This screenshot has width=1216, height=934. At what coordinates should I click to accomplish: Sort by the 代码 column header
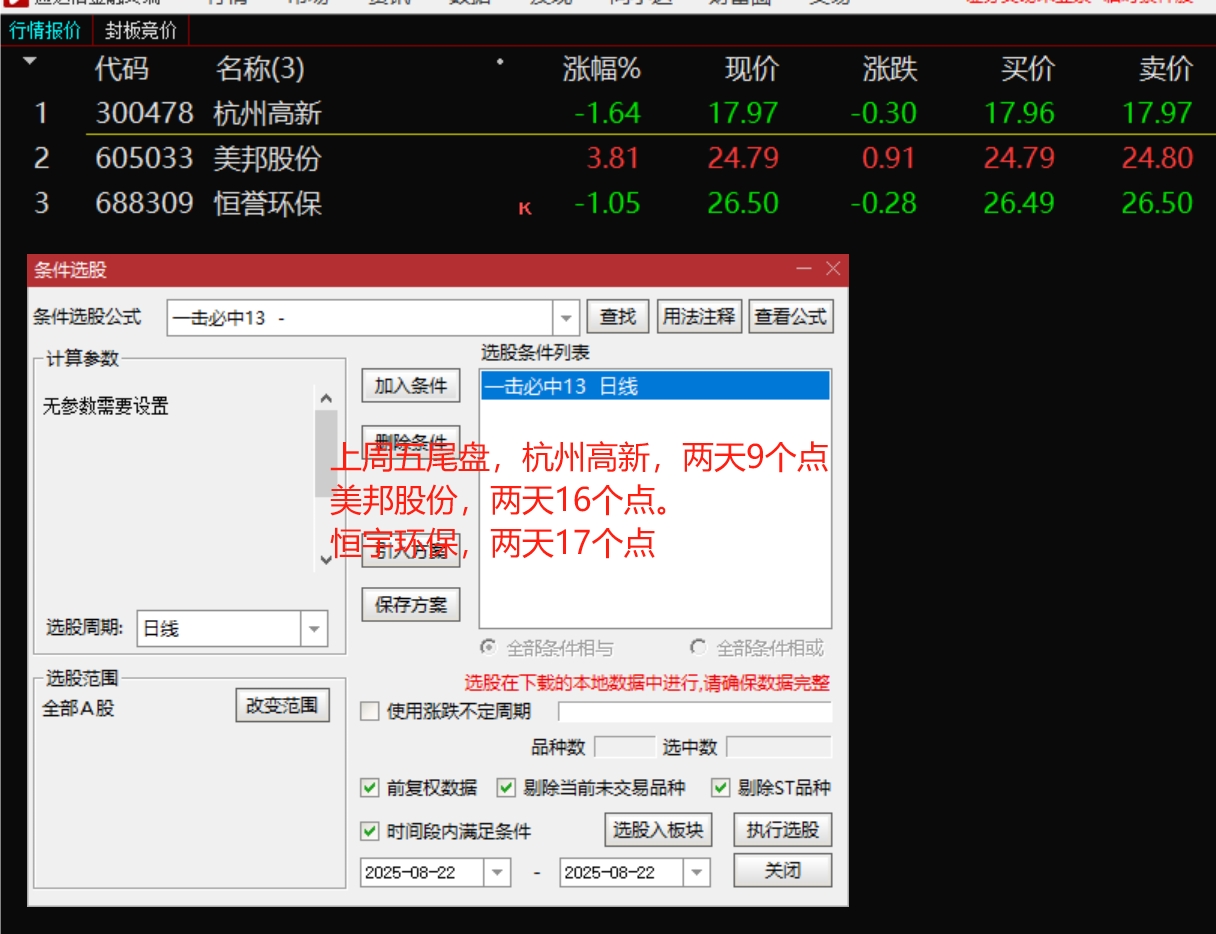click(121, 69)
